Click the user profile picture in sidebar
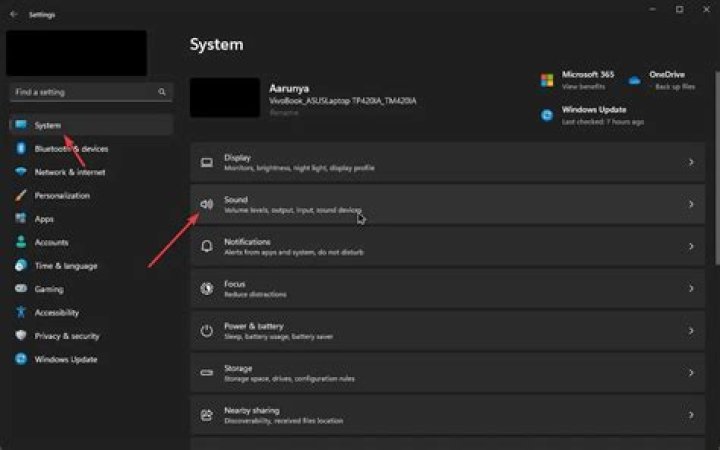 point(77,53)
